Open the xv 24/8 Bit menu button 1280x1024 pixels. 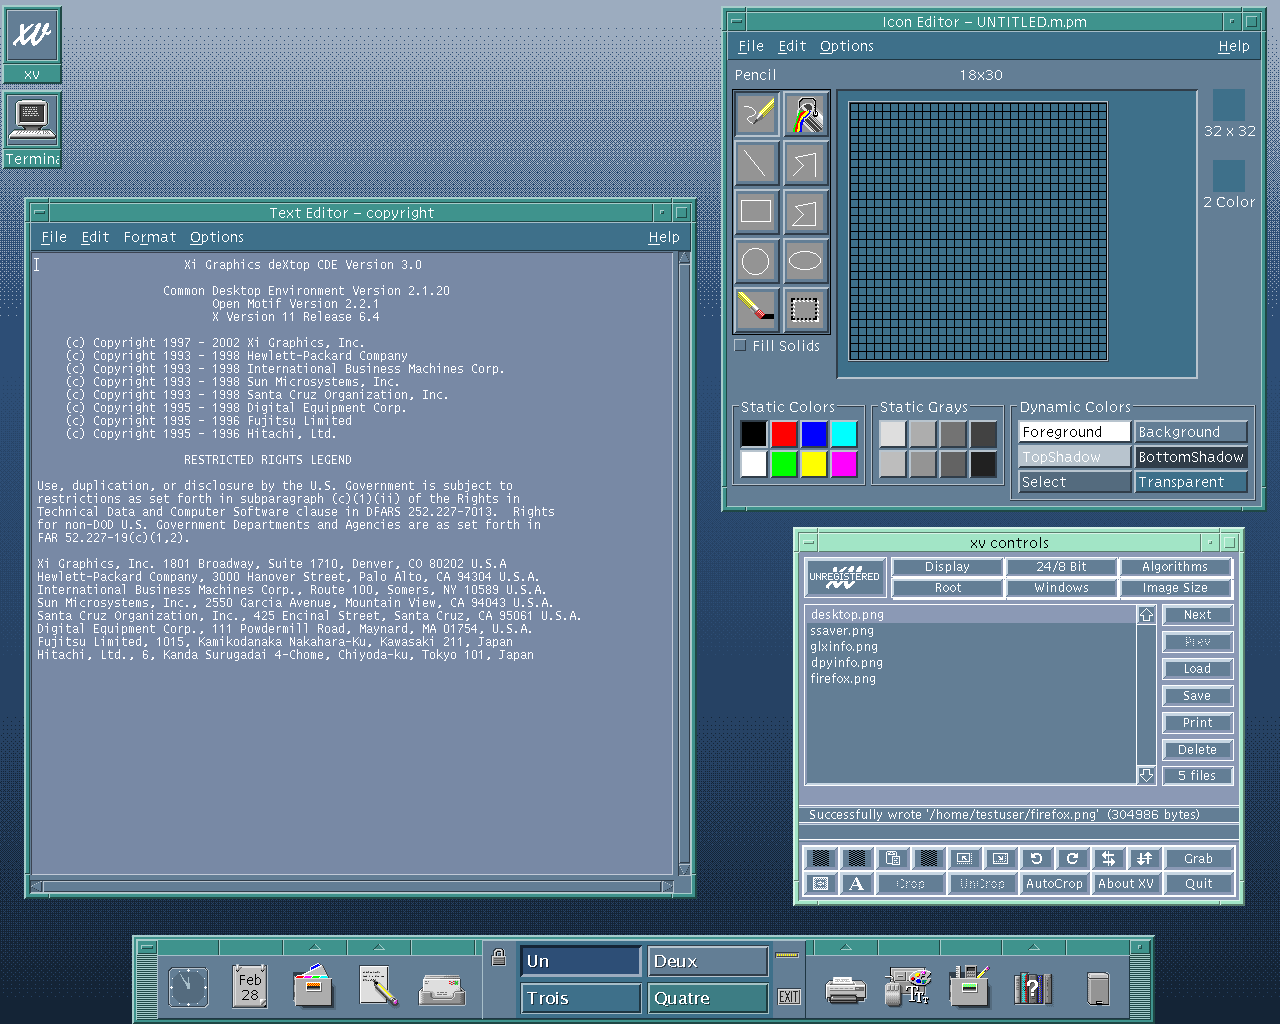coord(1061,567)
